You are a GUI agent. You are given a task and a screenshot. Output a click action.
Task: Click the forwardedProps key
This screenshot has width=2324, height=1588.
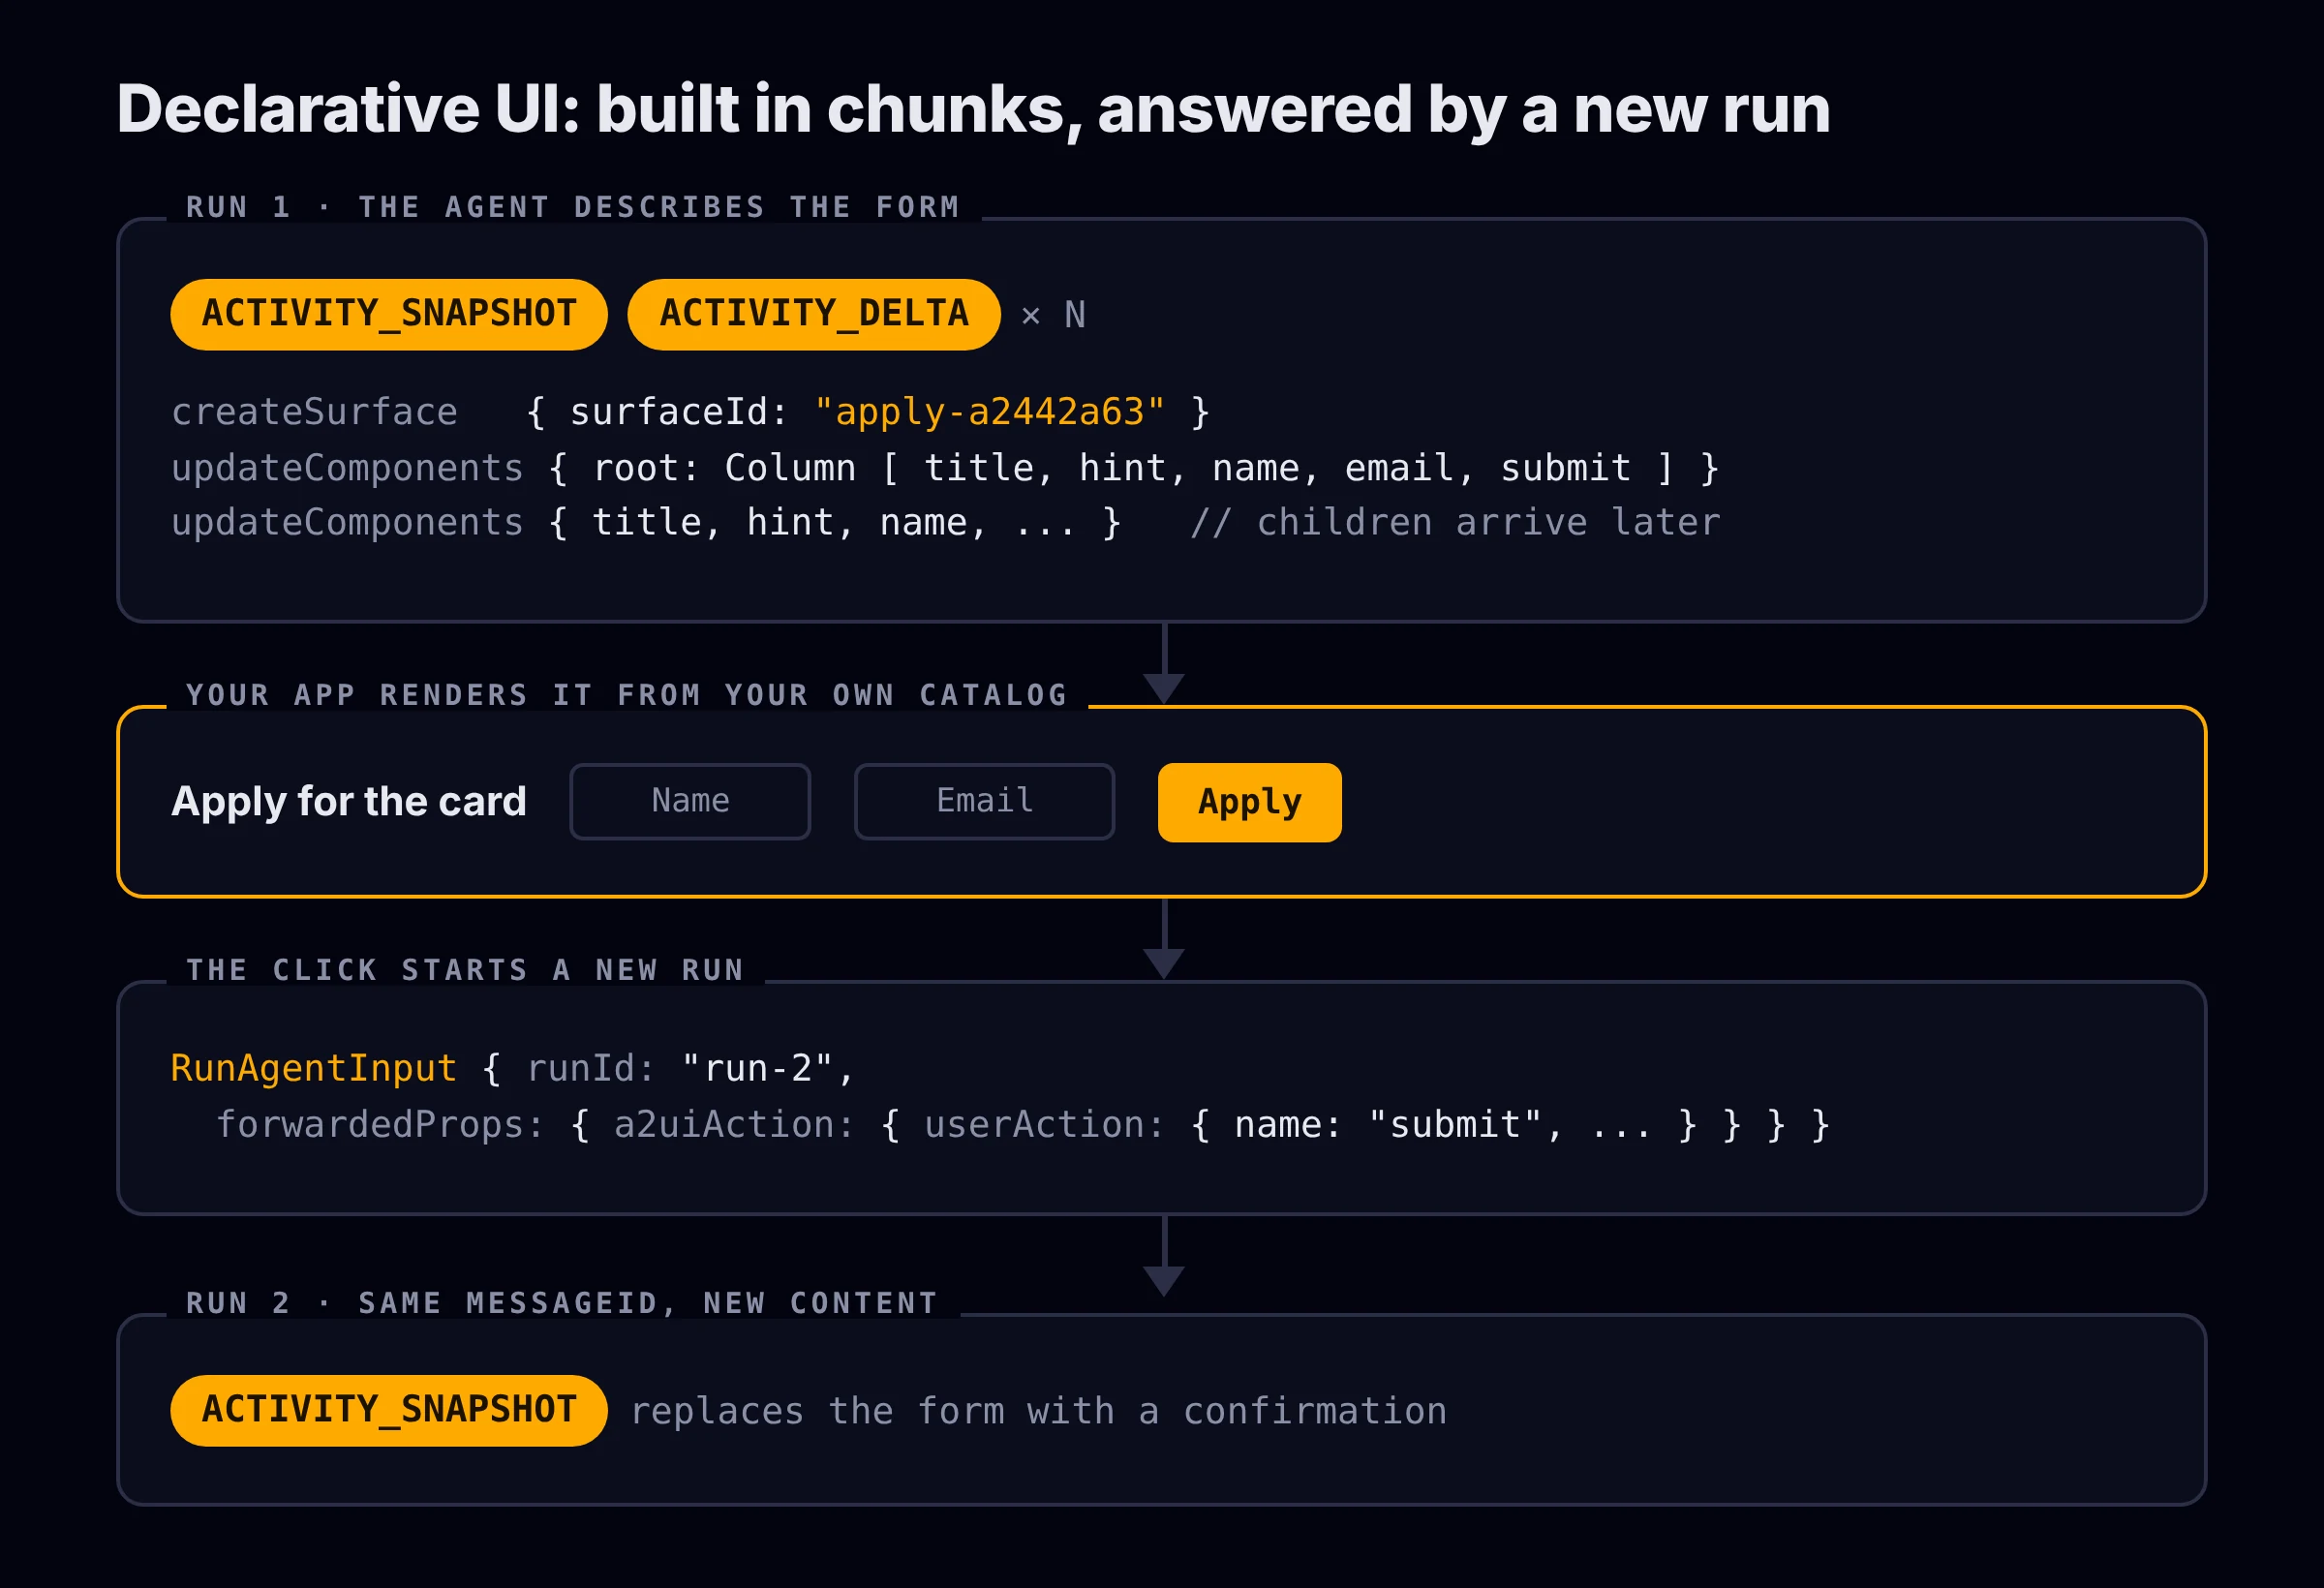click(380, 1124)
